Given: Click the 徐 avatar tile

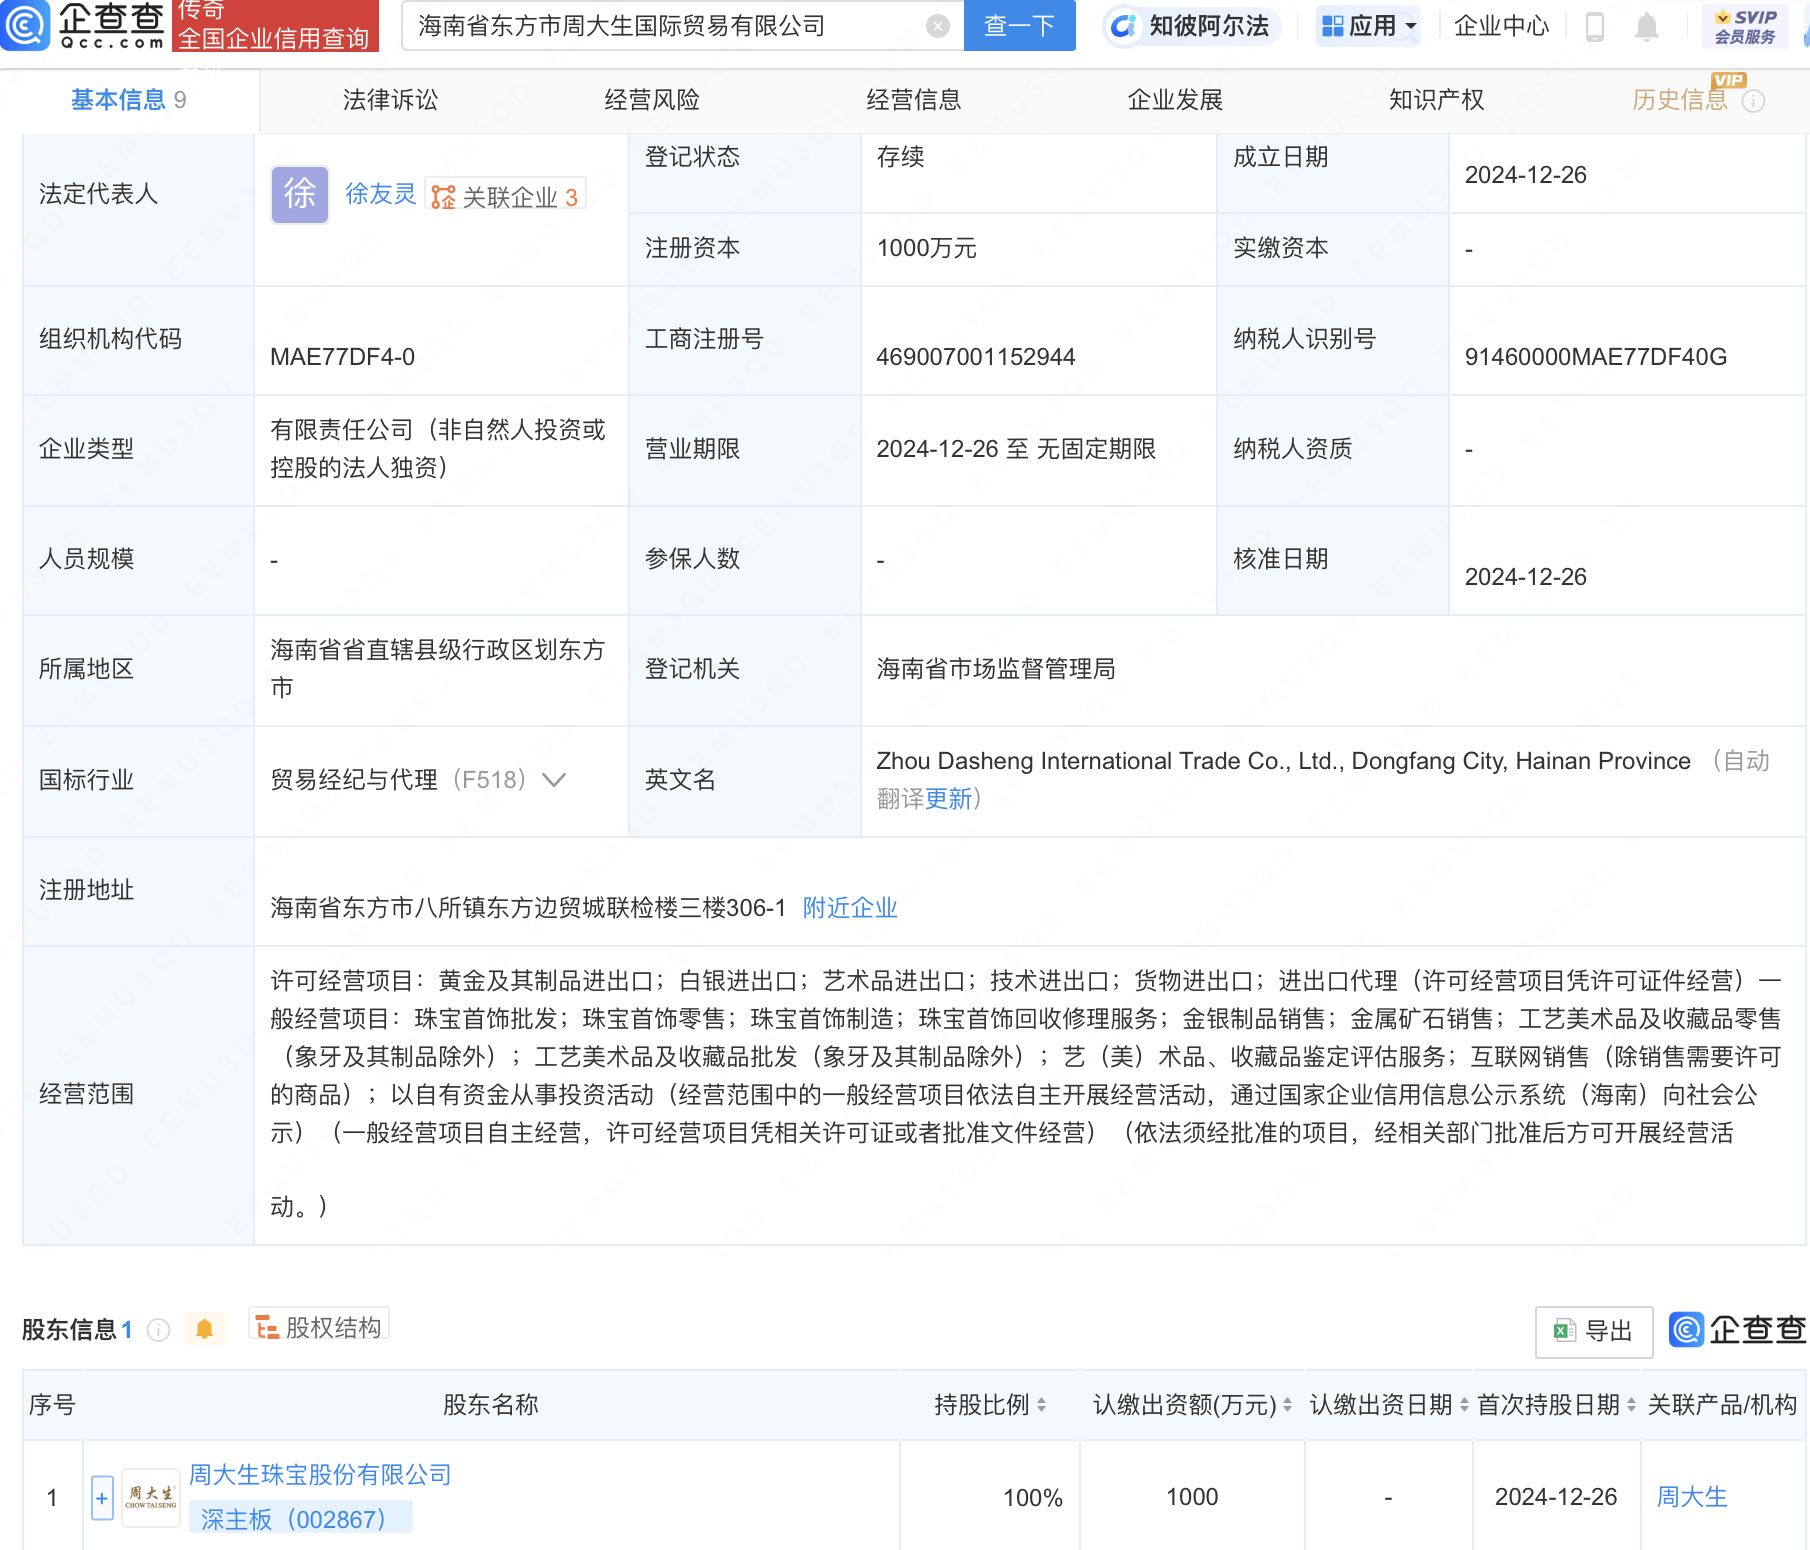Looking at the screenshot, I should [x=300, y=194].
